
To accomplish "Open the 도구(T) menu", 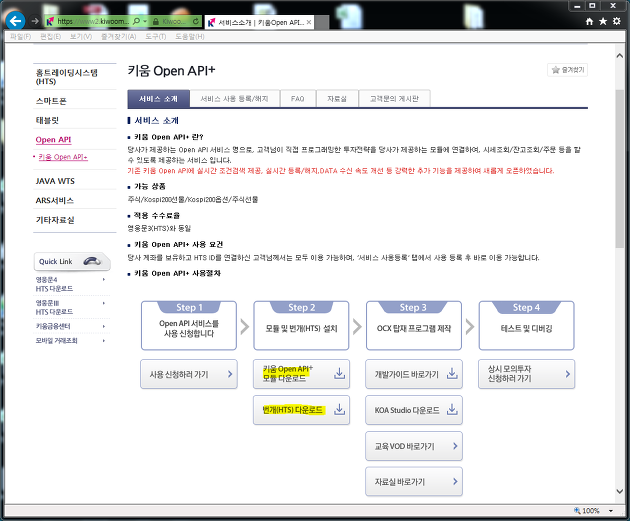I will click(x=155, y=37).
